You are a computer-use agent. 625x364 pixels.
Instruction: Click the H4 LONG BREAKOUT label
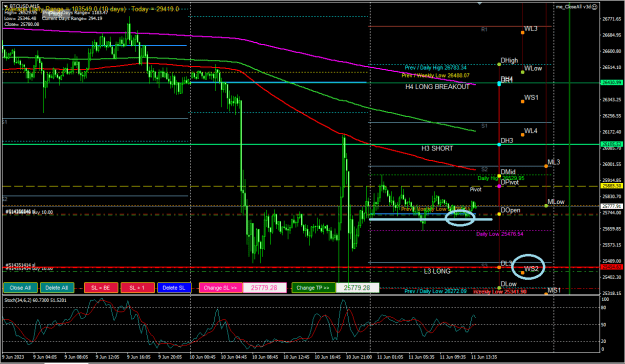[x=437, y=87]
